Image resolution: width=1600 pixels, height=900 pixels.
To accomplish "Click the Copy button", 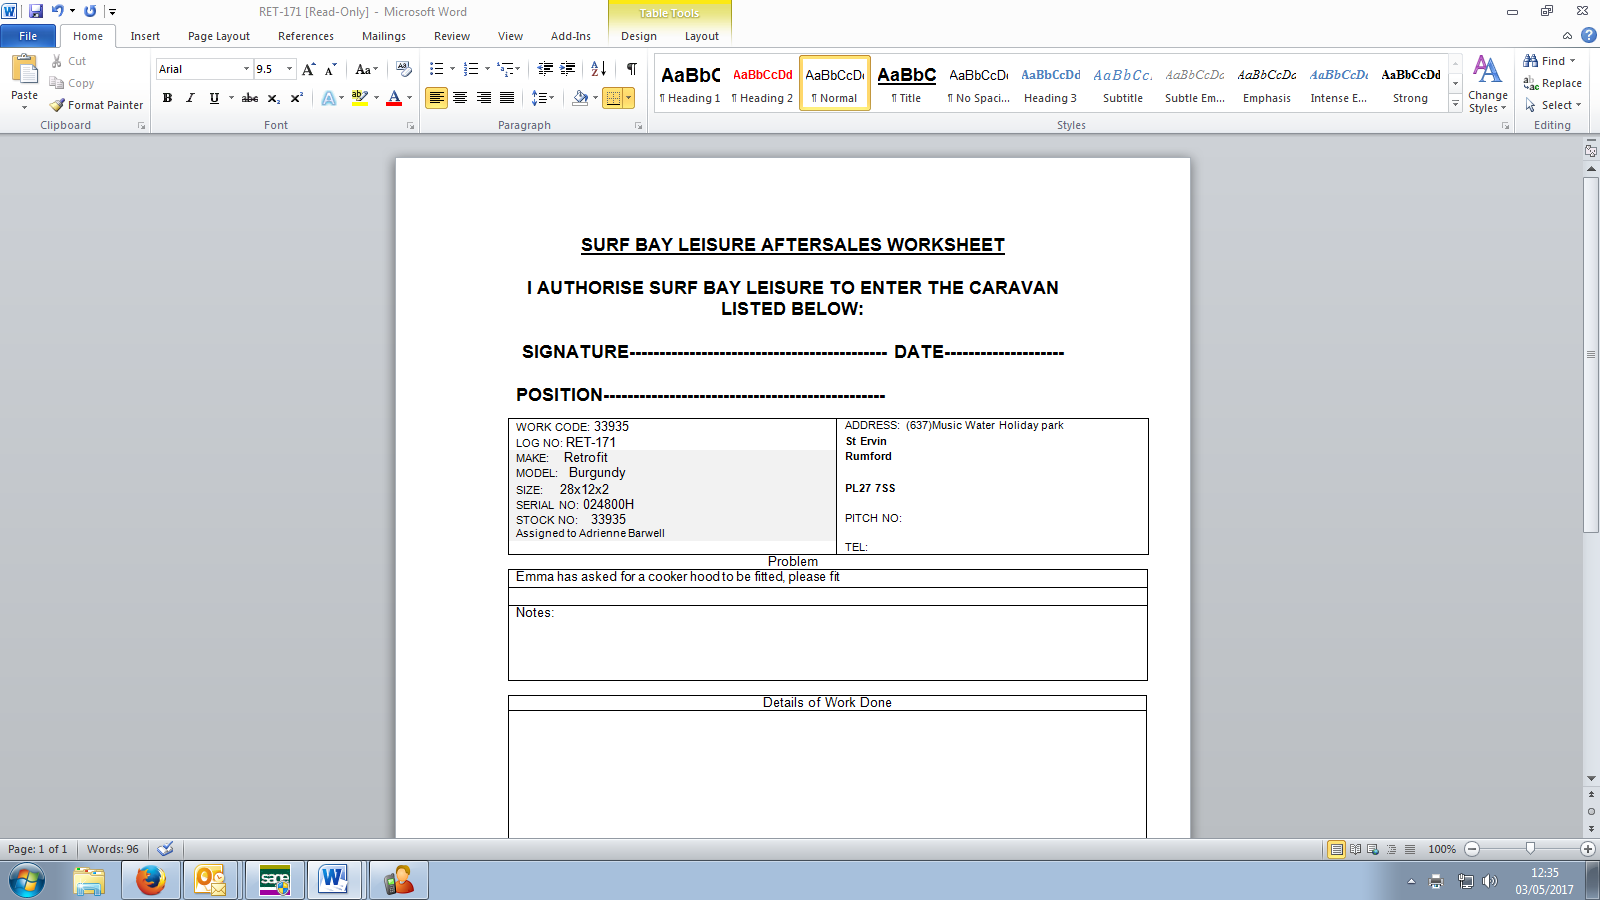I will (72, 83).
